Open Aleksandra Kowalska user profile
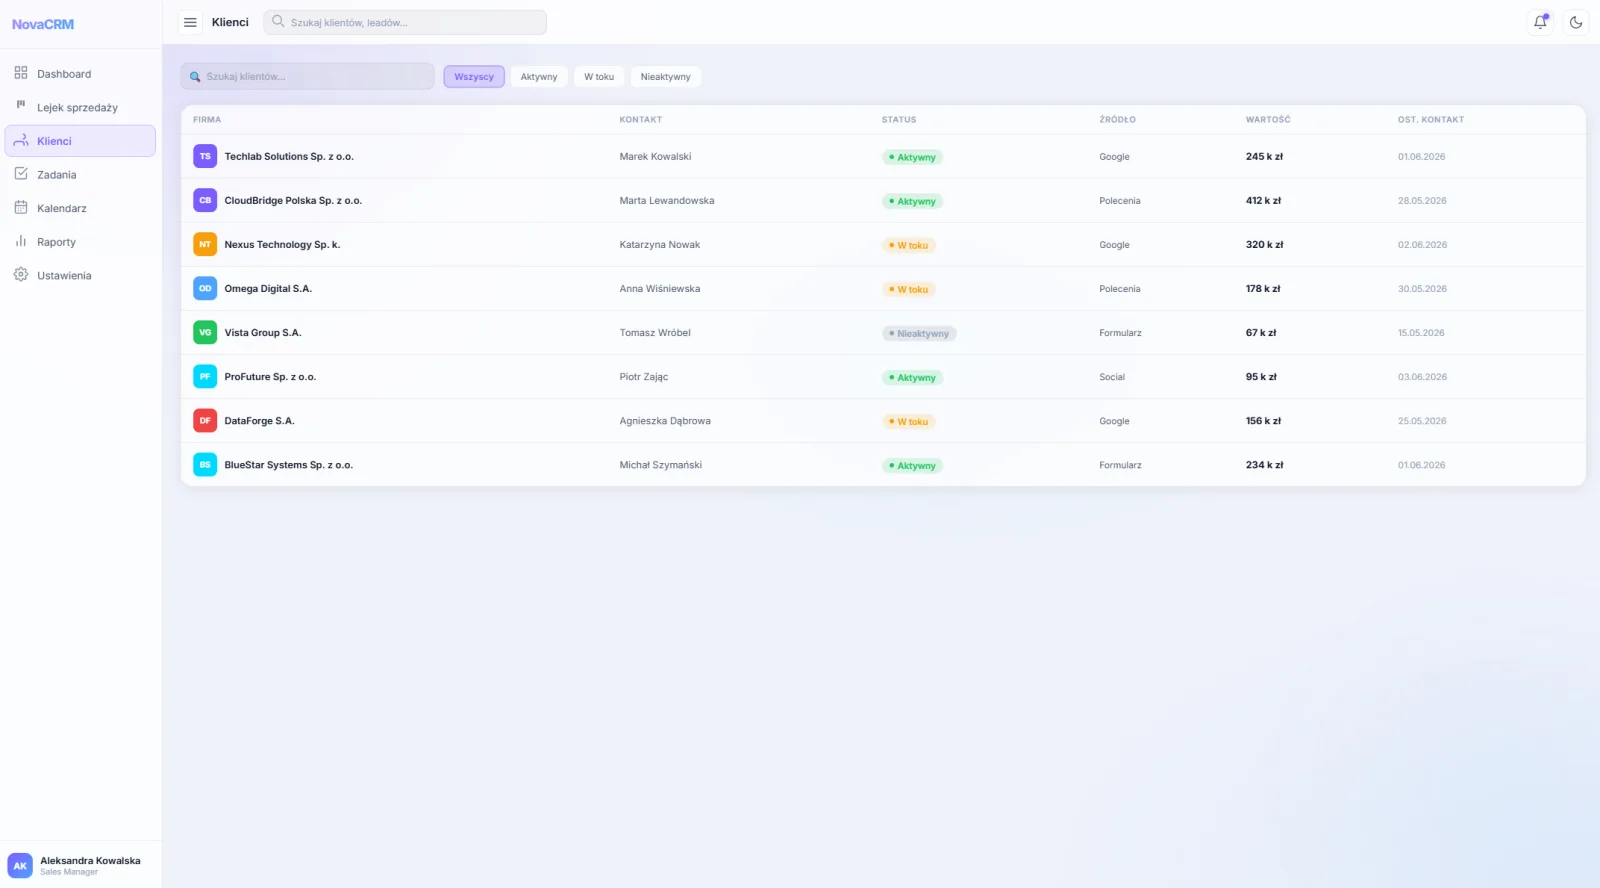The image size is (1600, 888). pos(80,865)
